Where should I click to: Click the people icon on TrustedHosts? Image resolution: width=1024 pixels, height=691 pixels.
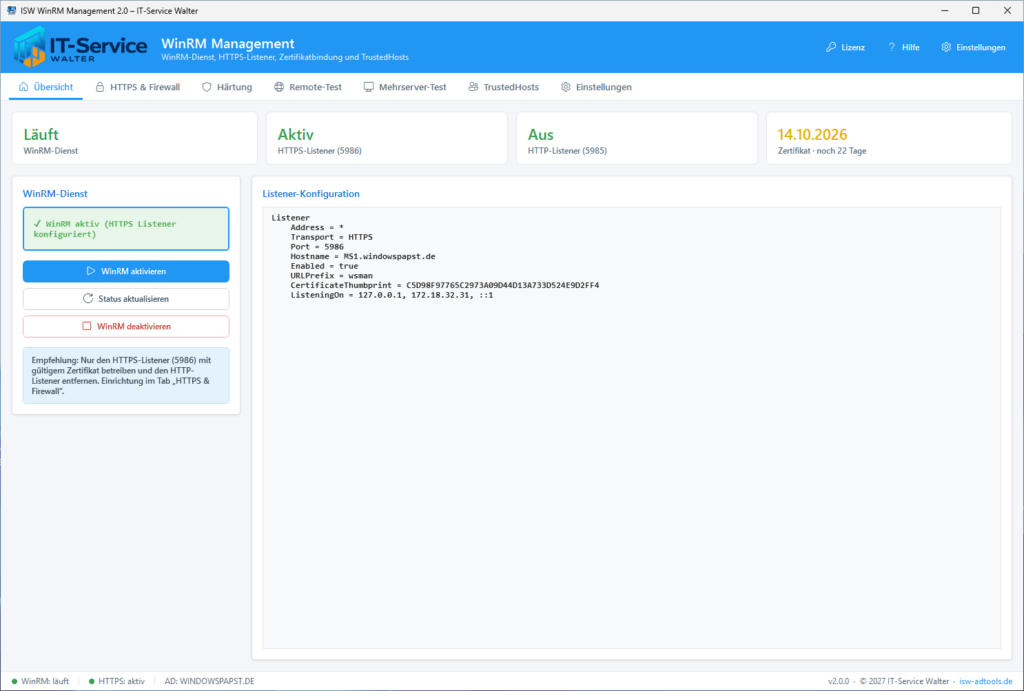point(473,87)
